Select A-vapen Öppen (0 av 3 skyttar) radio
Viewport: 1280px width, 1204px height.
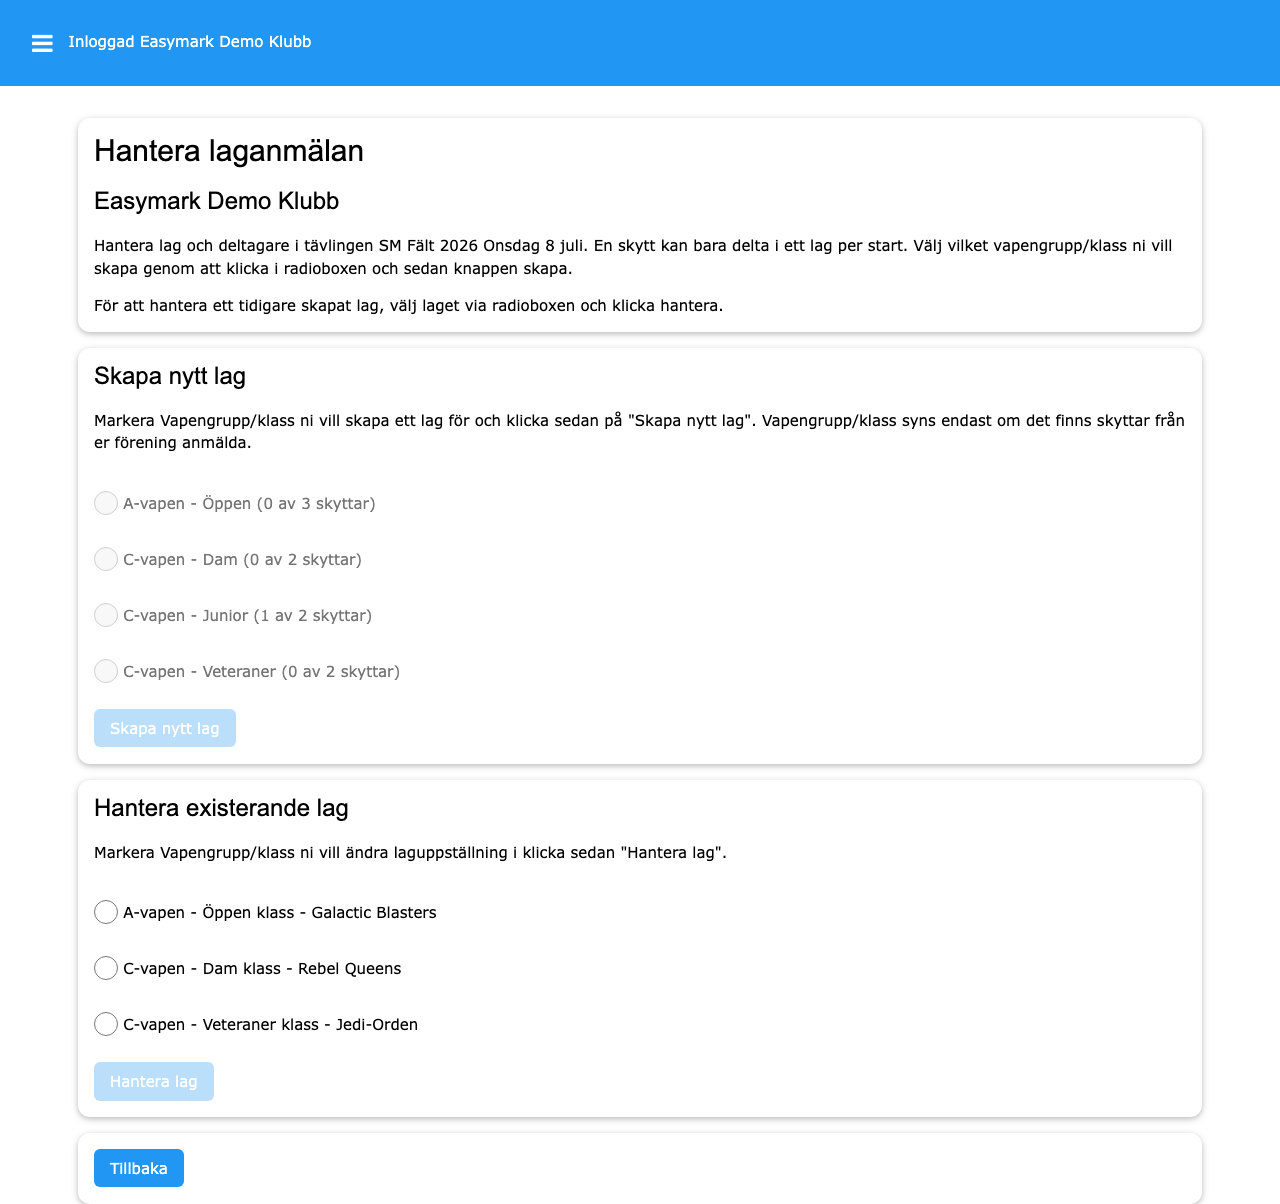tap(106, 503)
